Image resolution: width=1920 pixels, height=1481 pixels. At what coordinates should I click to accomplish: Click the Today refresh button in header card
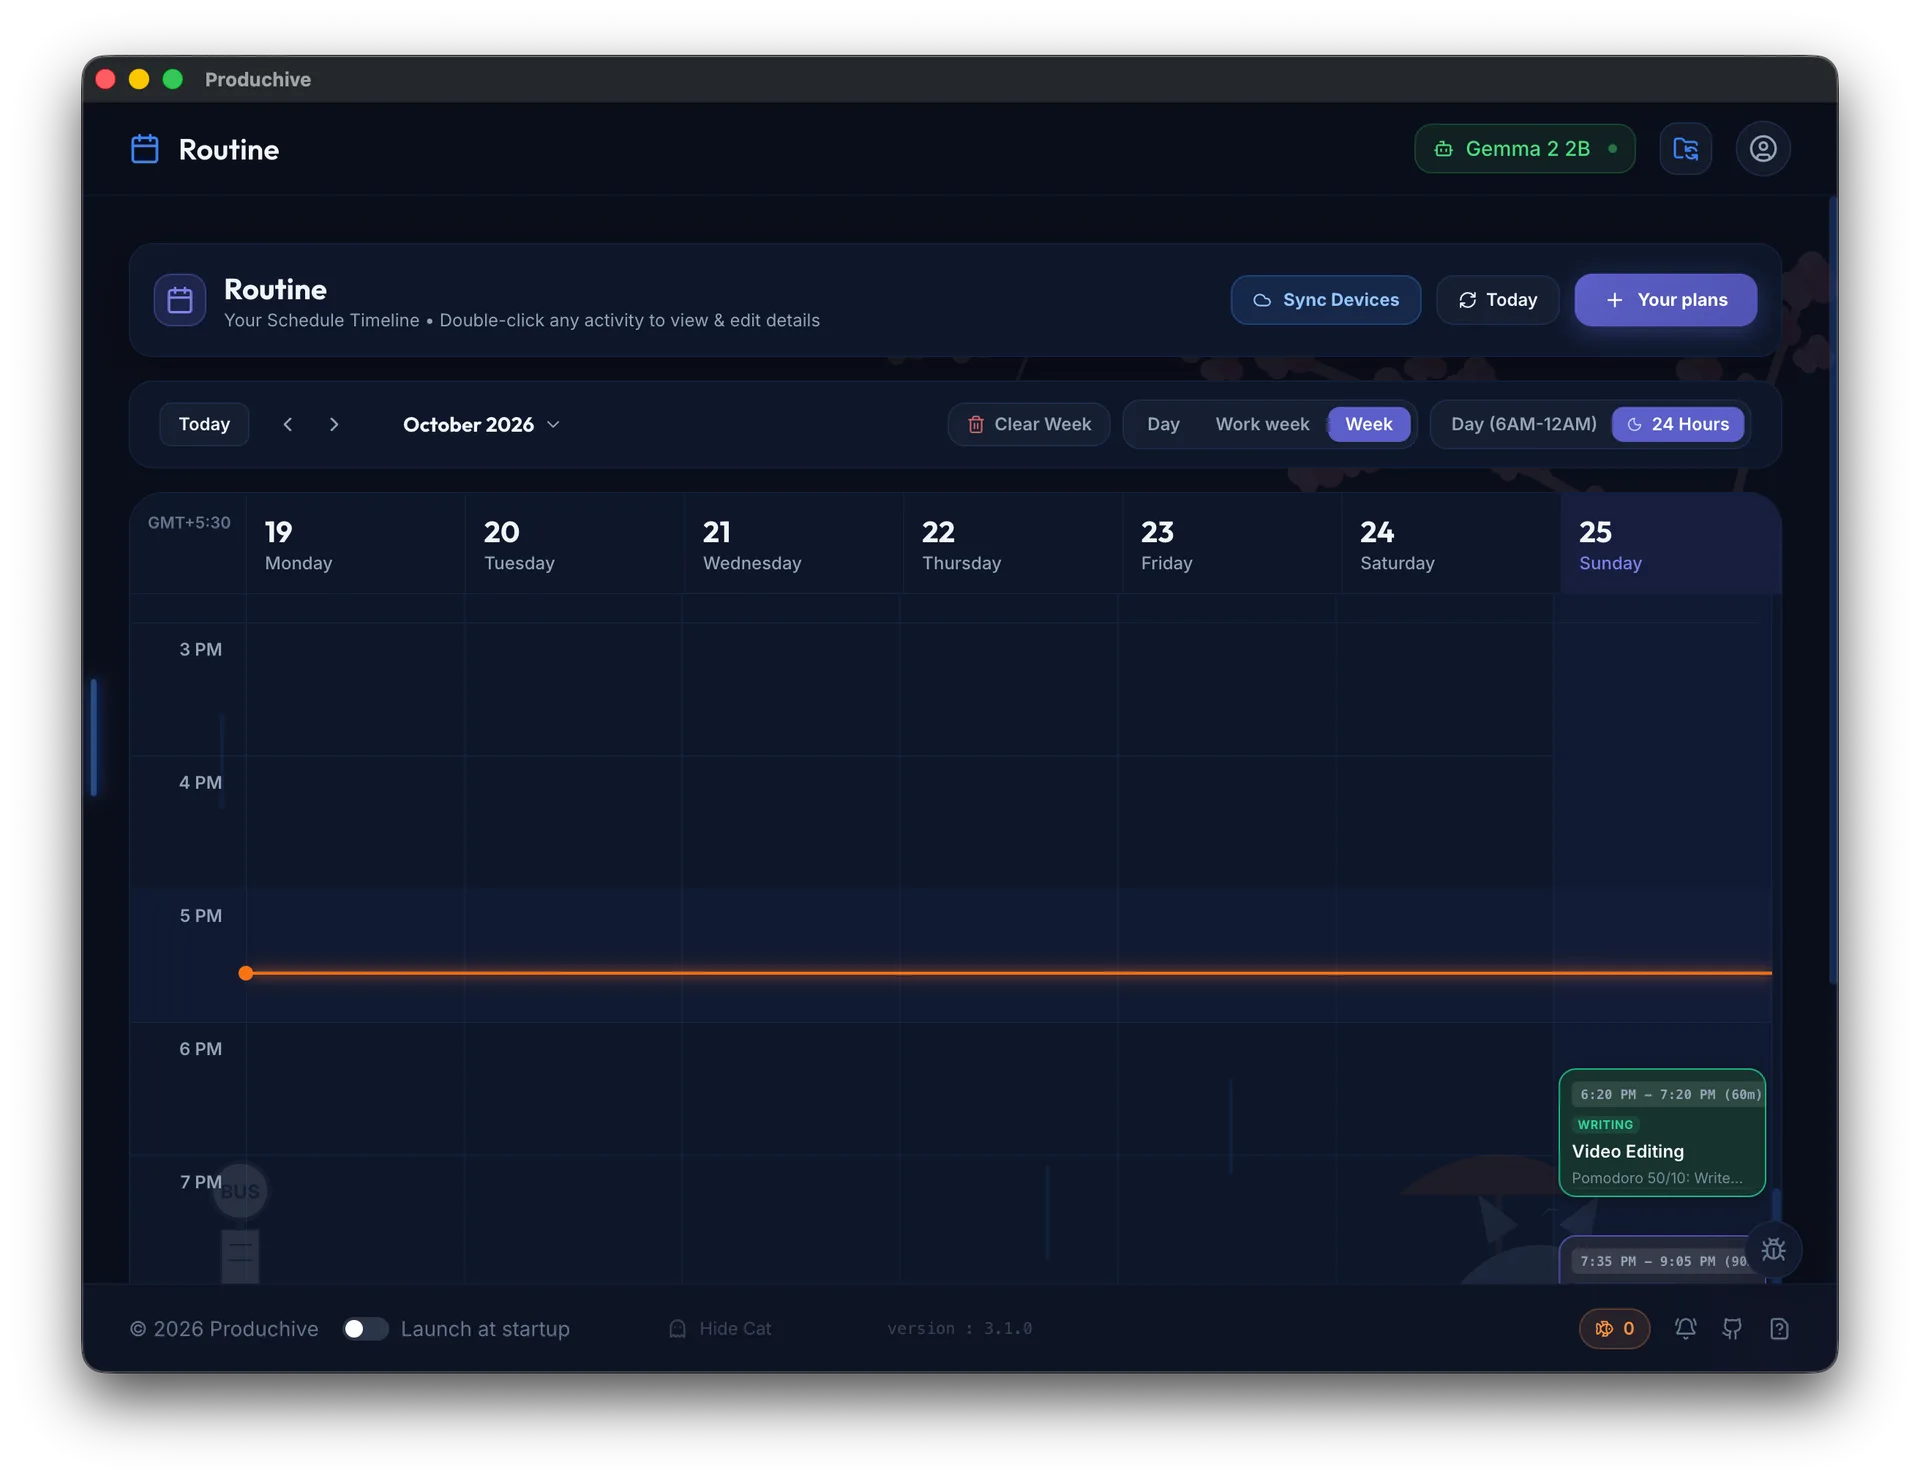(x=1497, y=300)
